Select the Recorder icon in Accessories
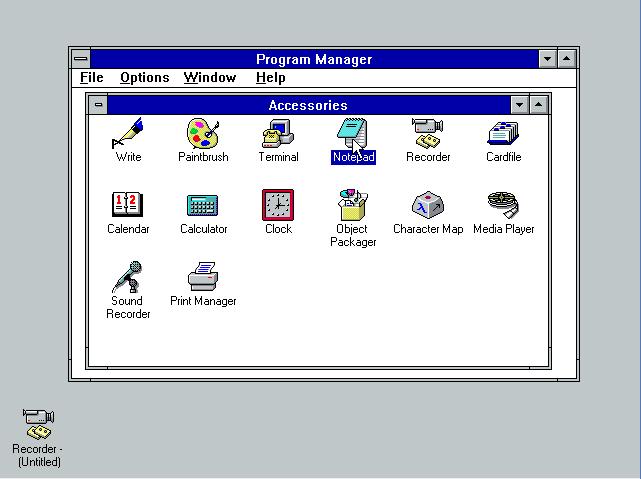The width and height of the screenshot is (641, 479). tap(428, 133)
